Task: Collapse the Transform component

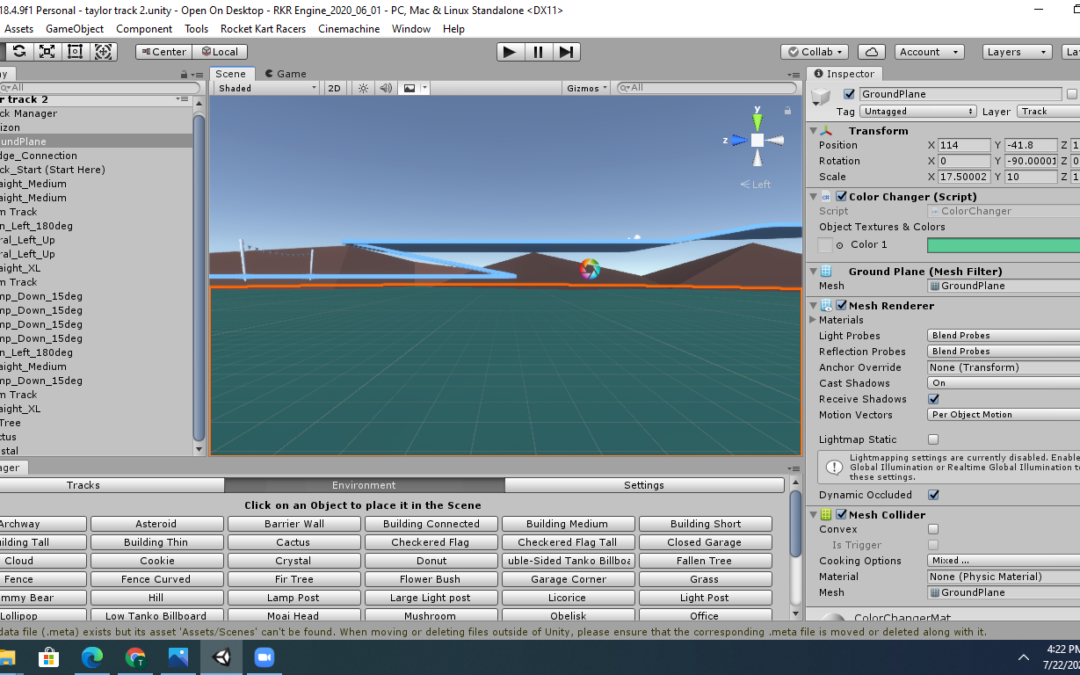Action: [813, 131]
